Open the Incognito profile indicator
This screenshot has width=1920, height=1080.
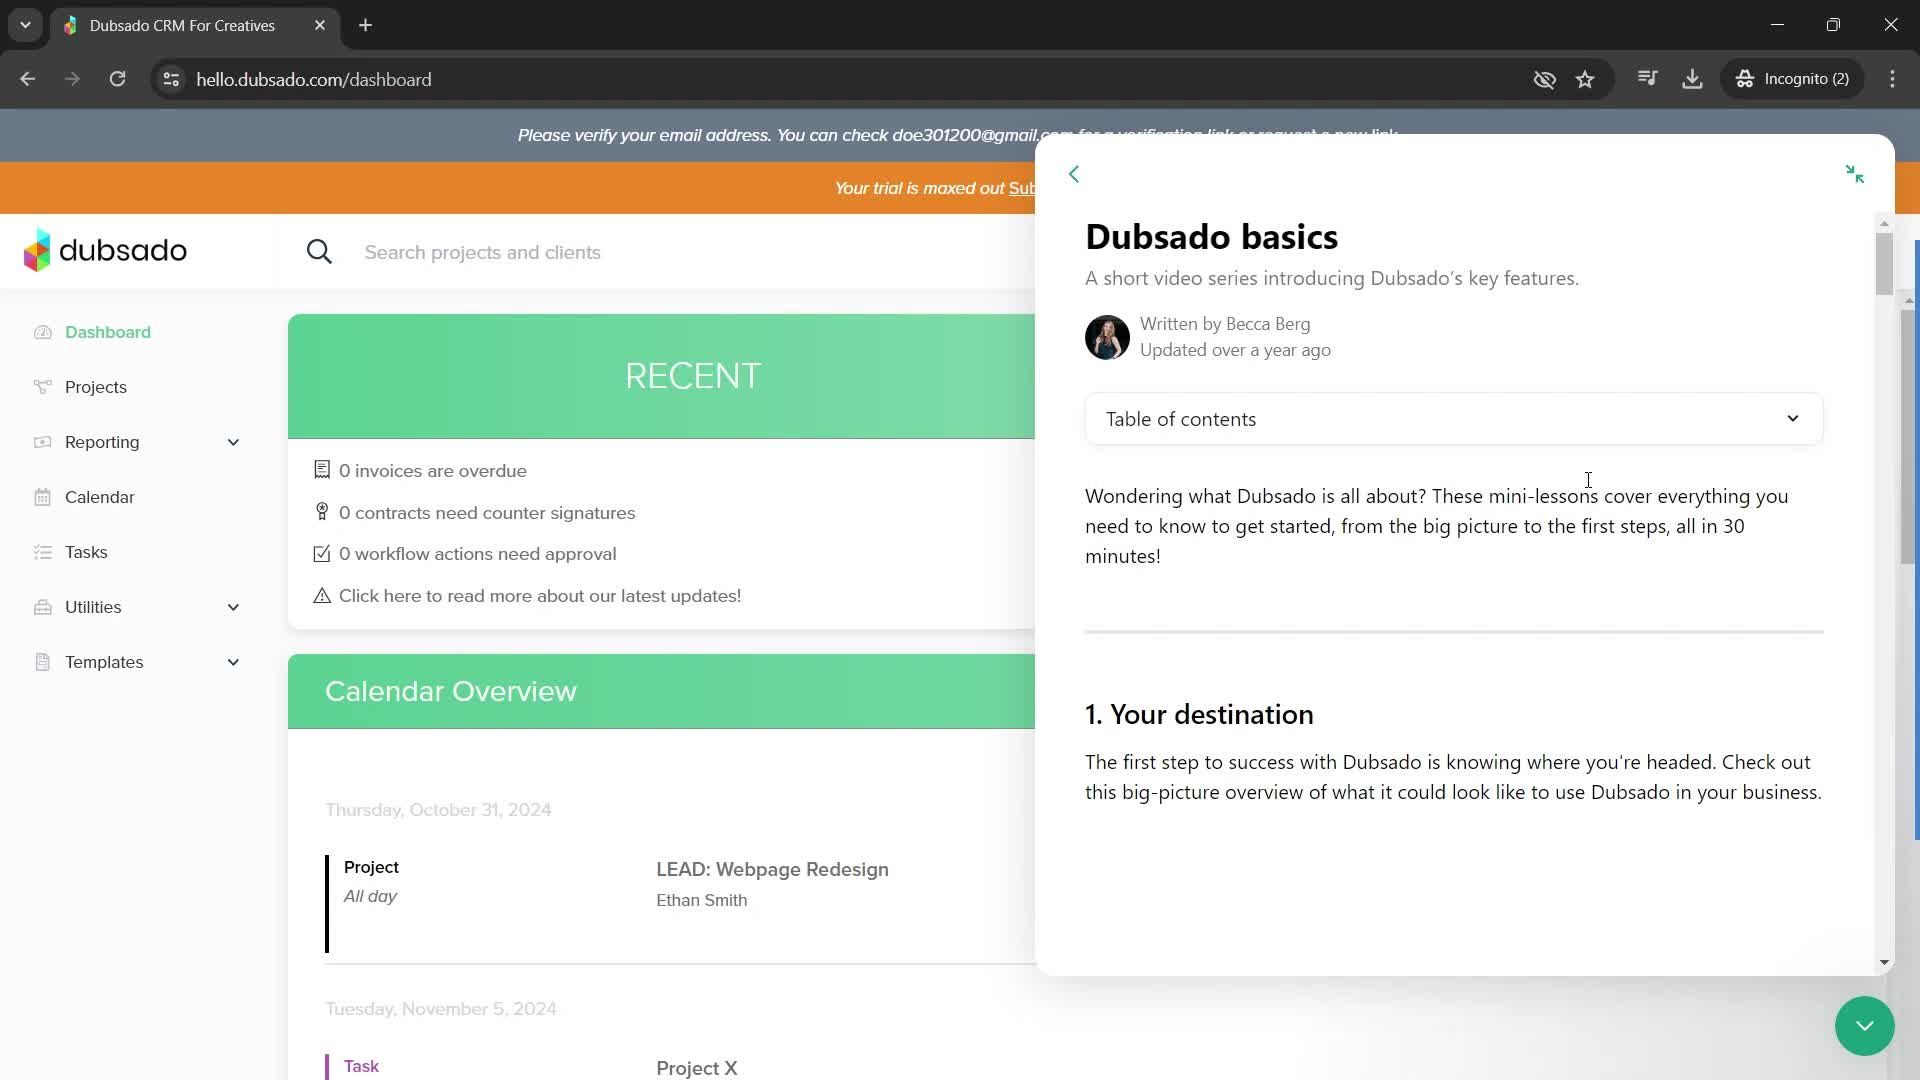(1793, 79)
